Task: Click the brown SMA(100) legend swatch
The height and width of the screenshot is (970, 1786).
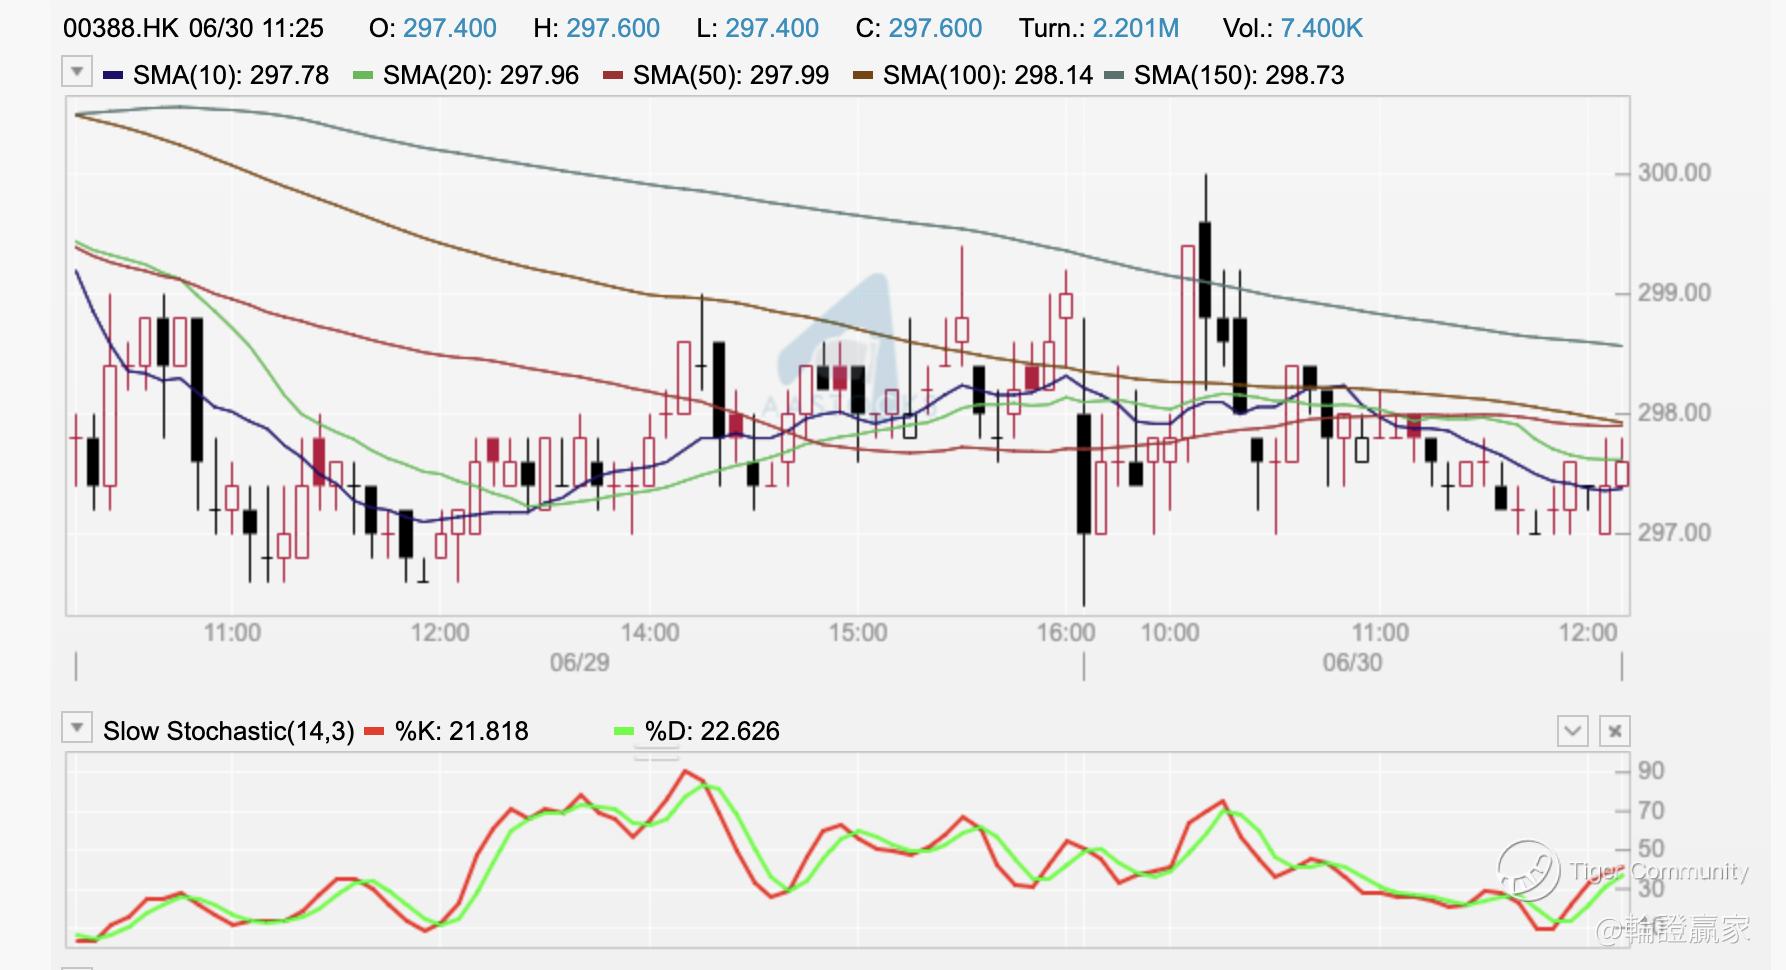Action: [x=864, y=75]
